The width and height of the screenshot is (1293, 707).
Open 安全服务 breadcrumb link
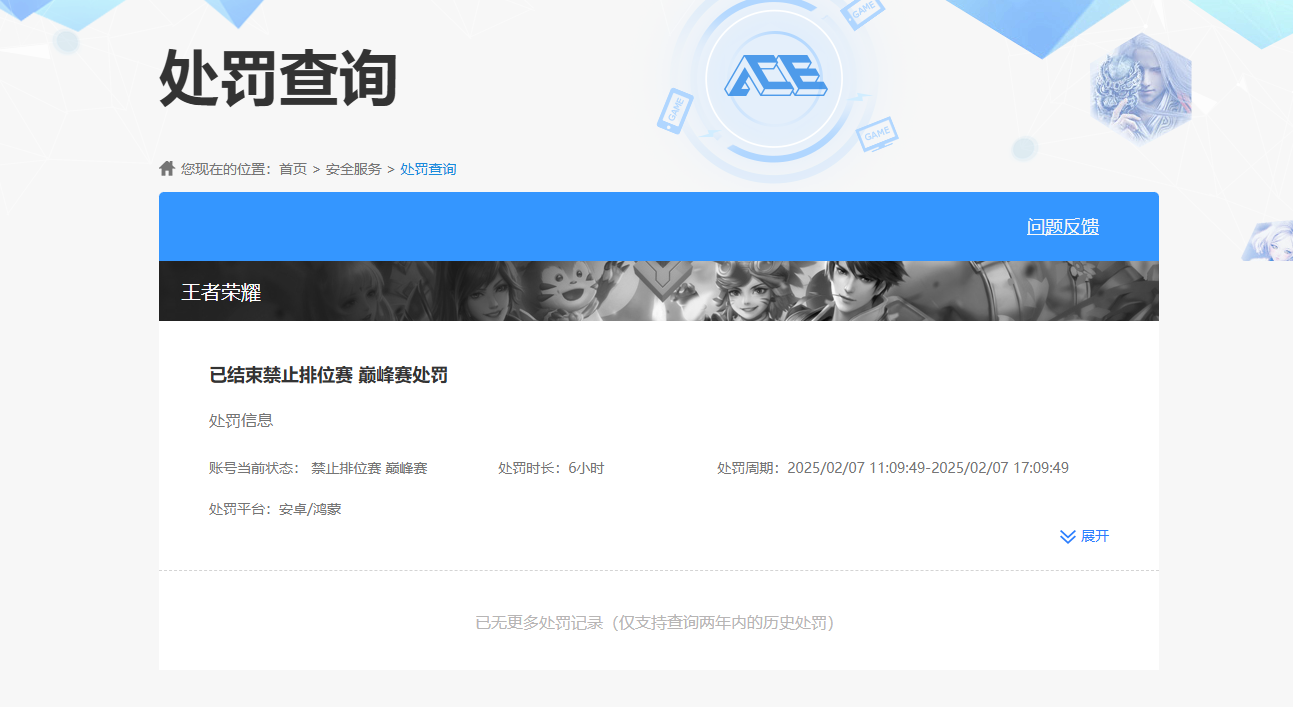354,169
